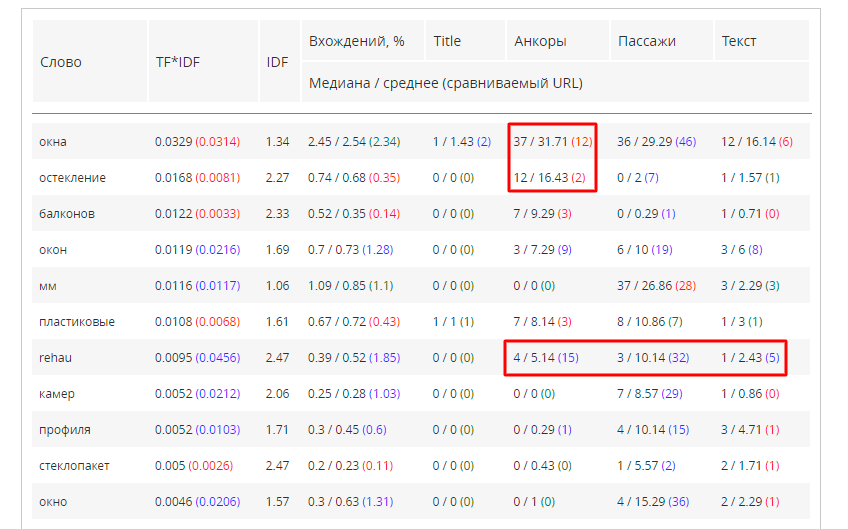
Task: Click passages value 36 / 29.29 (46)
Action: [657, 142]
